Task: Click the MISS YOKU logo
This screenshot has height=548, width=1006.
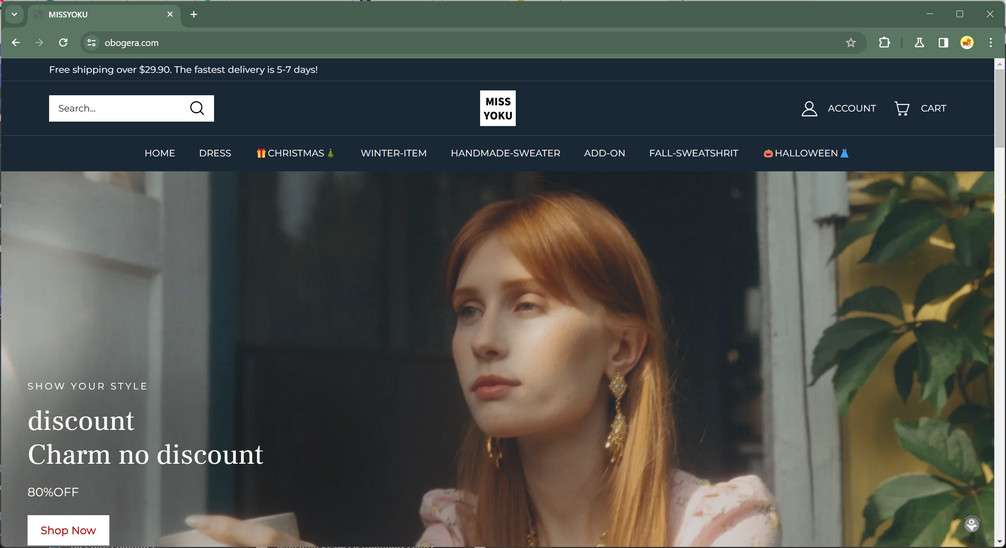Action: click(x=498, y=108)
